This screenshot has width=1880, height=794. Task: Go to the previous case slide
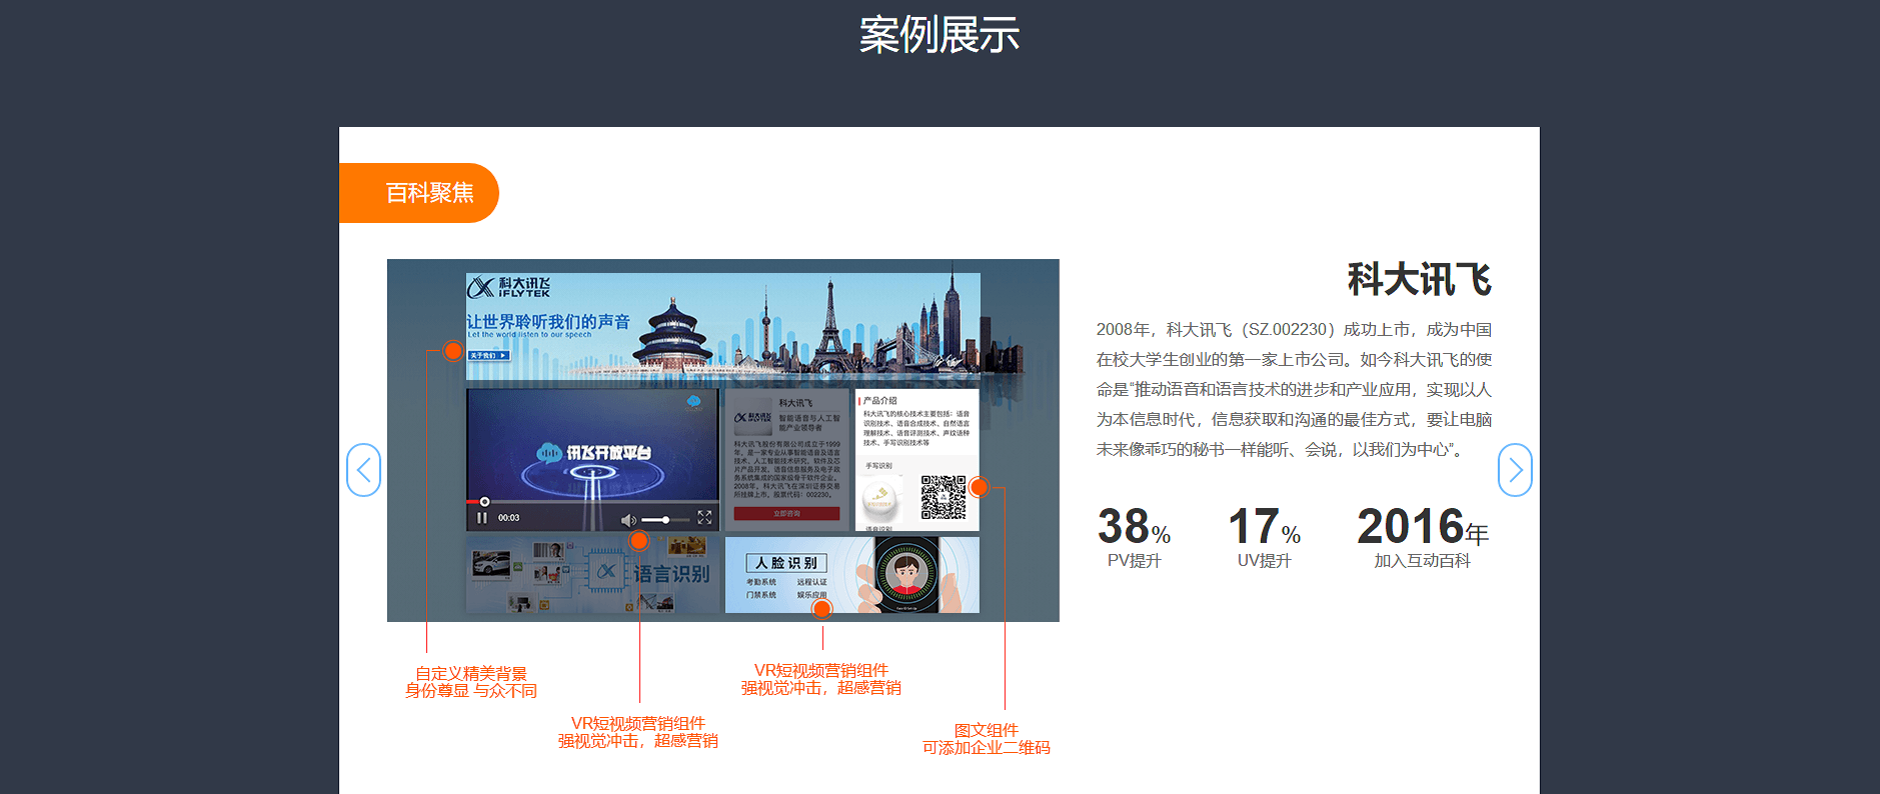(x=364, y=470)
